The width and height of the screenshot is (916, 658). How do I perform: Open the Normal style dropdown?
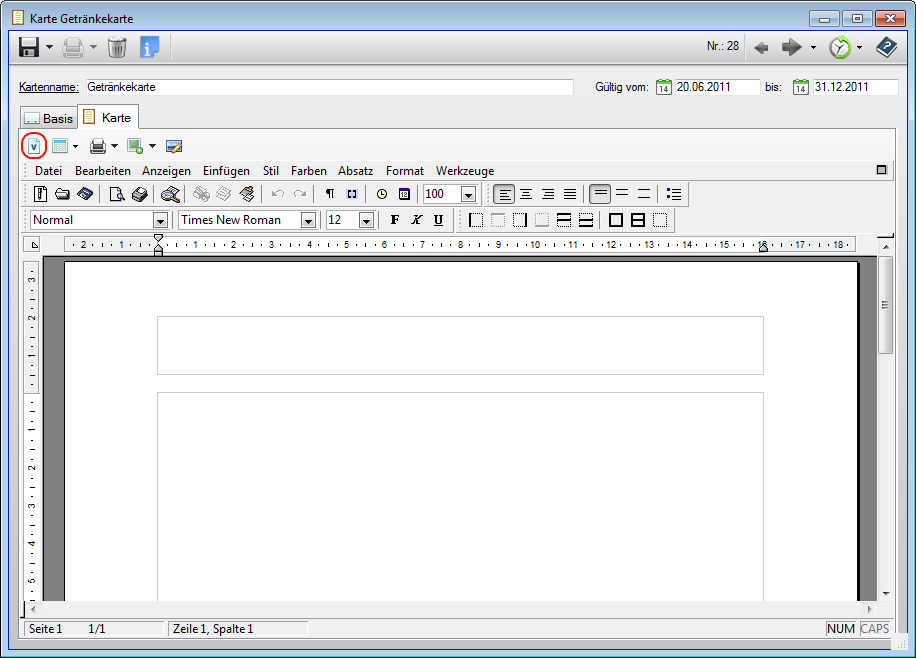coord(159,220)
